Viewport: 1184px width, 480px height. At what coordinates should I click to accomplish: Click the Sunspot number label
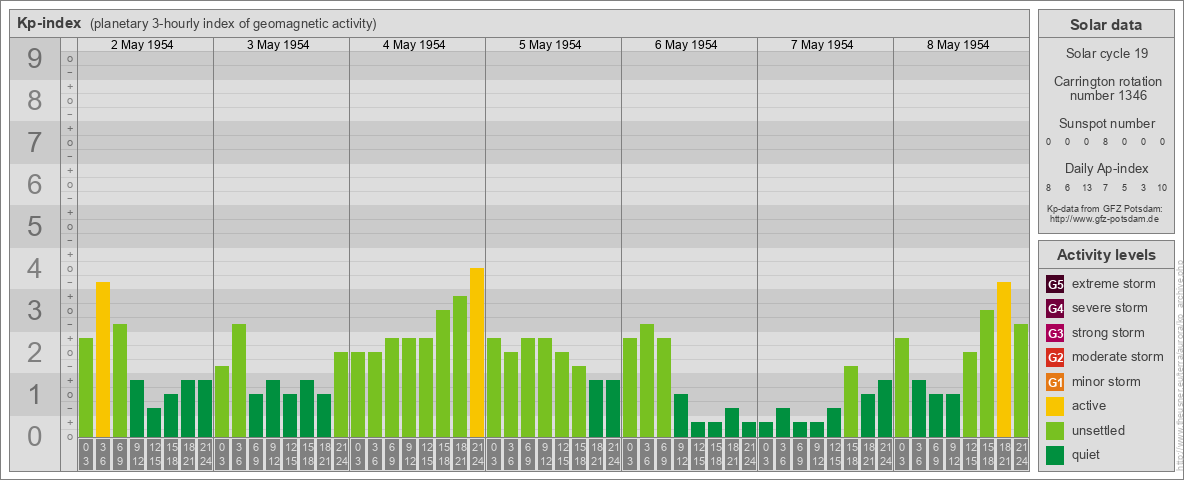[1106, 124]
